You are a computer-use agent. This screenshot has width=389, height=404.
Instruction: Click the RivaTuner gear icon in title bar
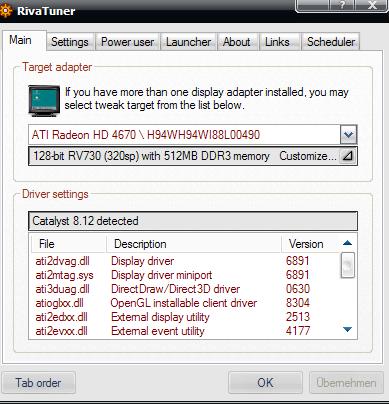coord(5,11)
